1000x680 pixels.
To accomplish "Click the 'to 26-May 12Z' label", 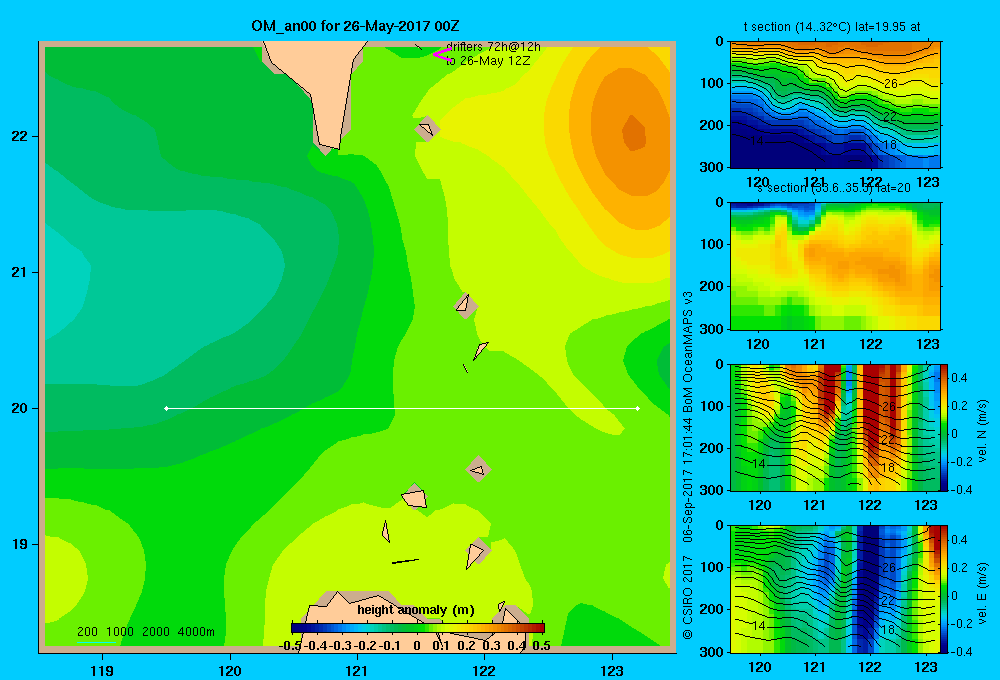I will click(488, 61).
